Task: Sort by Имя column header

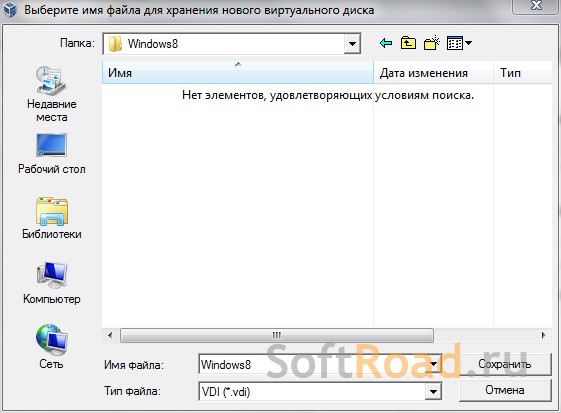Action: pyautogui.click(x=238, y=73)
